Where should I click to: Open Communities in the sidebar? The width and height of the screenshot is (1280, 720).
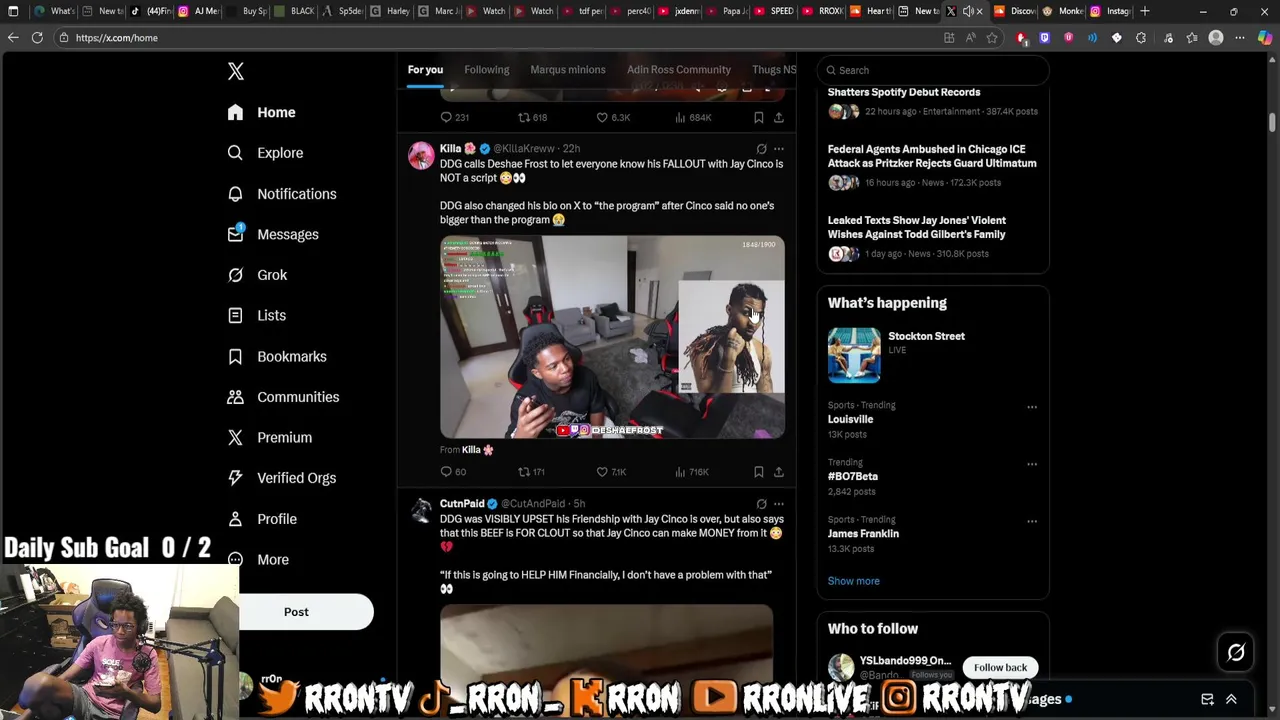283,397
